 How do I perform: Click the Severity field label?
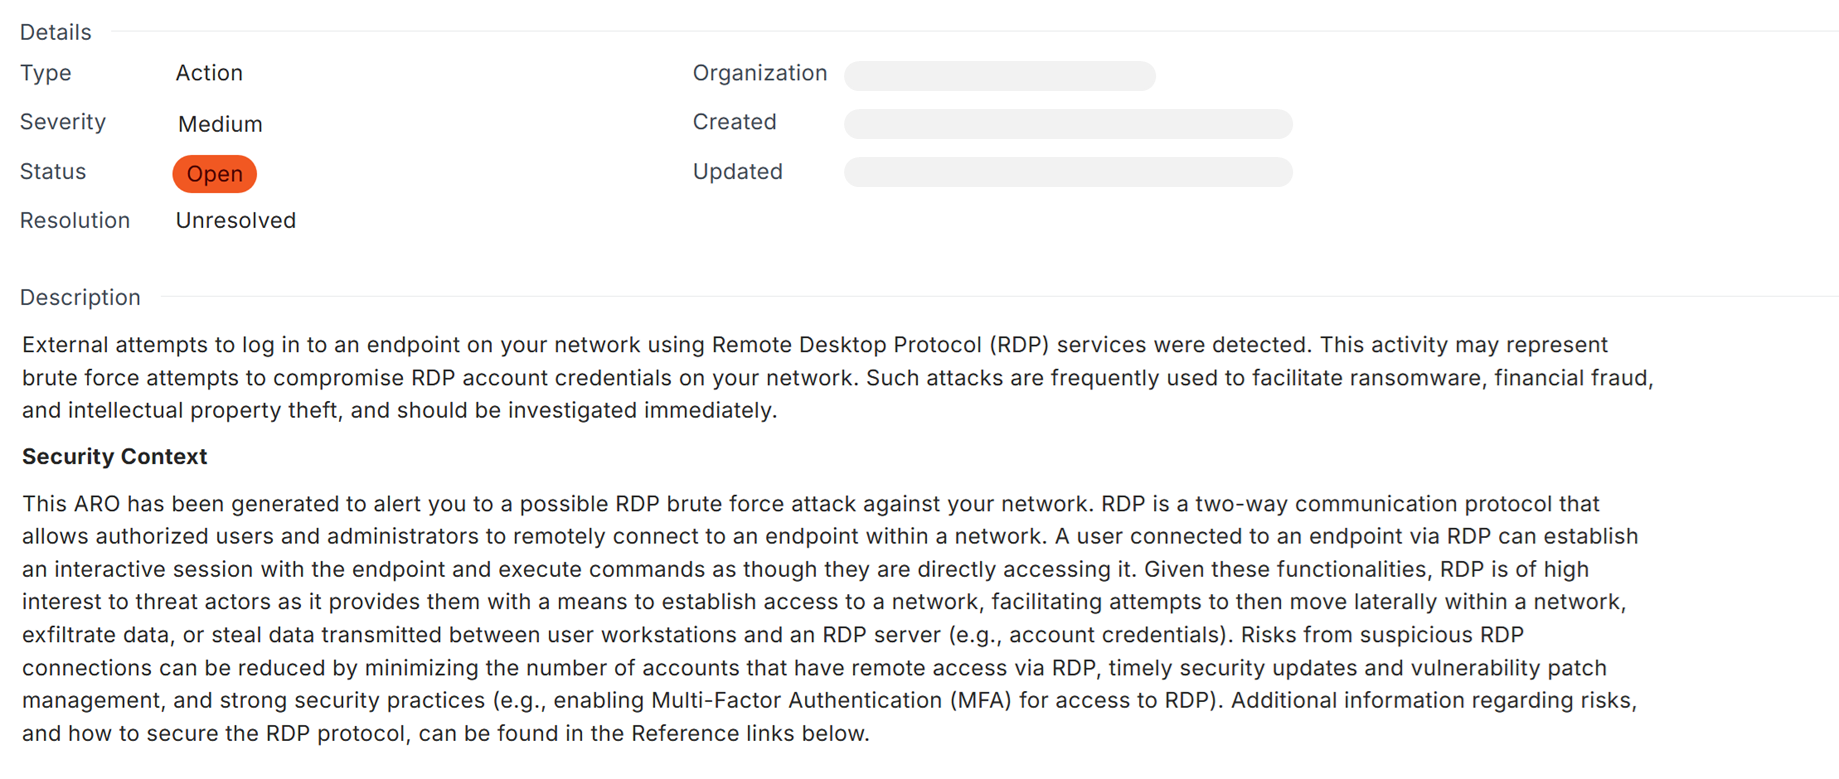click(63, 122)
